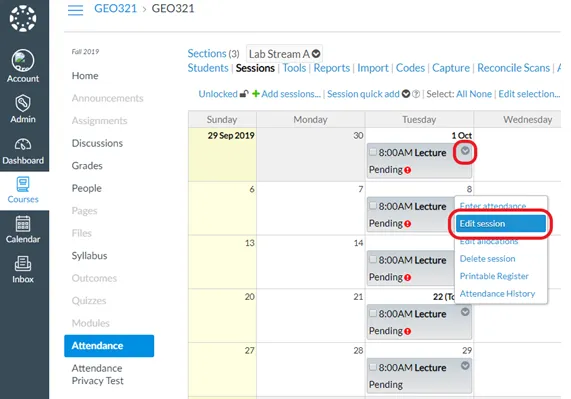
Task: Switch to the Capture tab
Action: [x=451, y=68]
